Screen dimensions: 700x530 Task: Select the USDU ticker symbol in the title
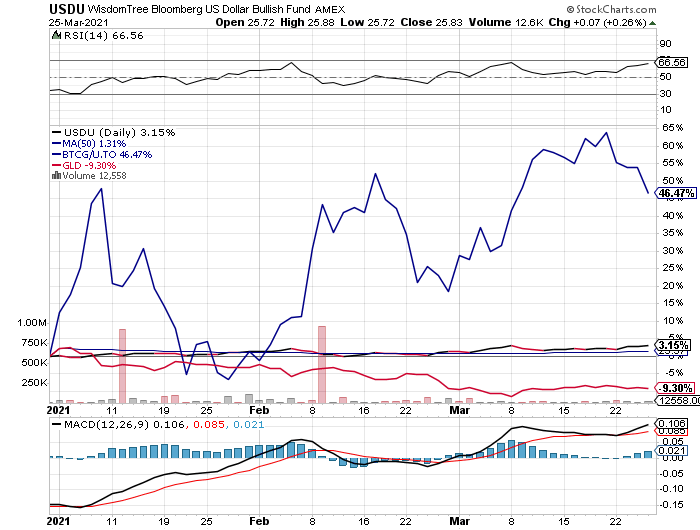67,9
